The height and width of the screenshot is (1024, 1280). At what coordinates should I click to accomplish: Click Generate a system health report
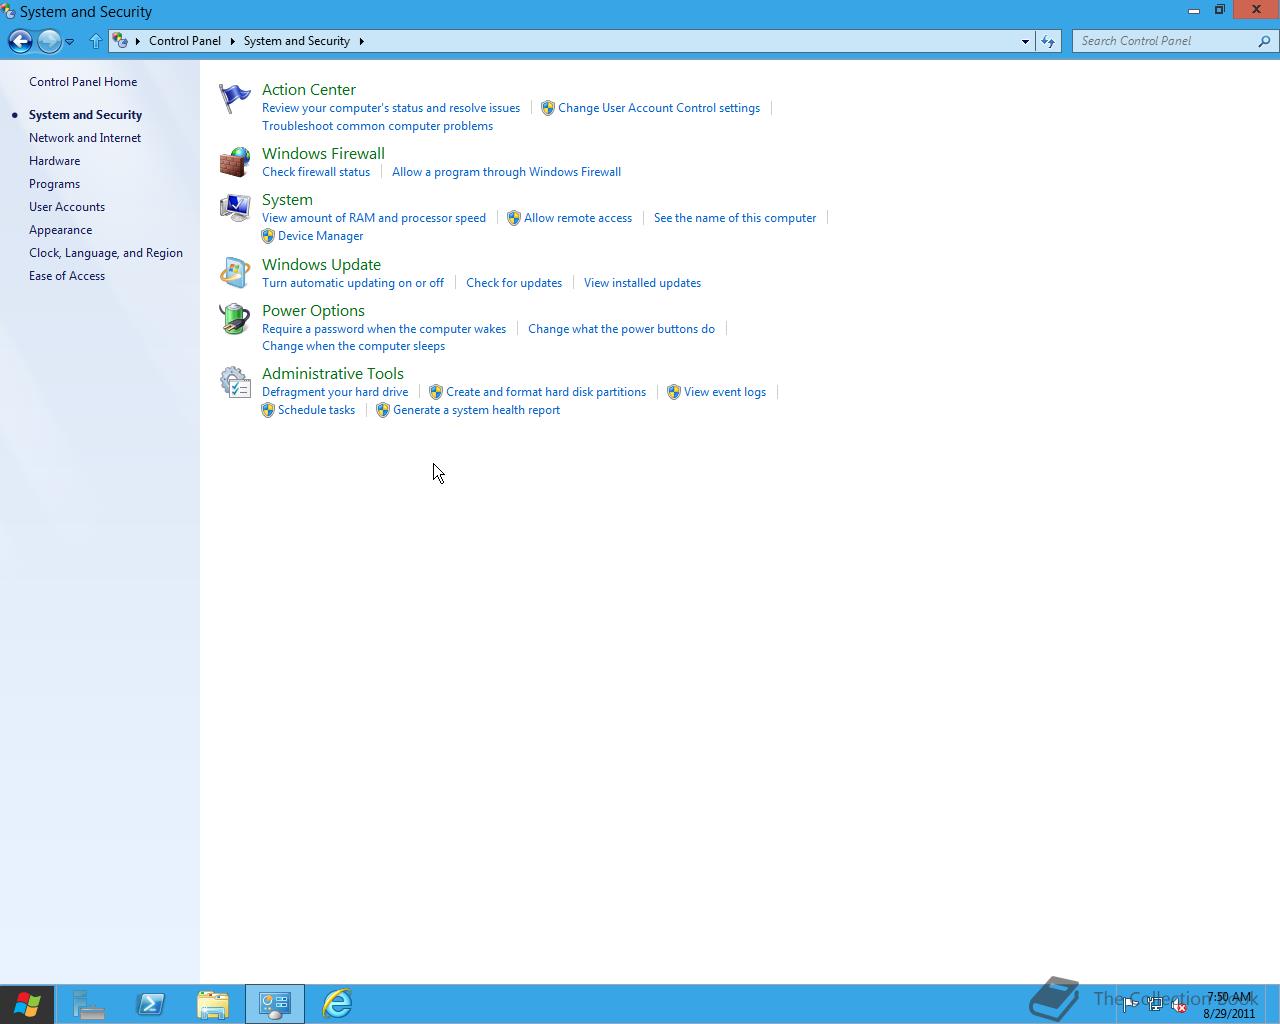476,410
